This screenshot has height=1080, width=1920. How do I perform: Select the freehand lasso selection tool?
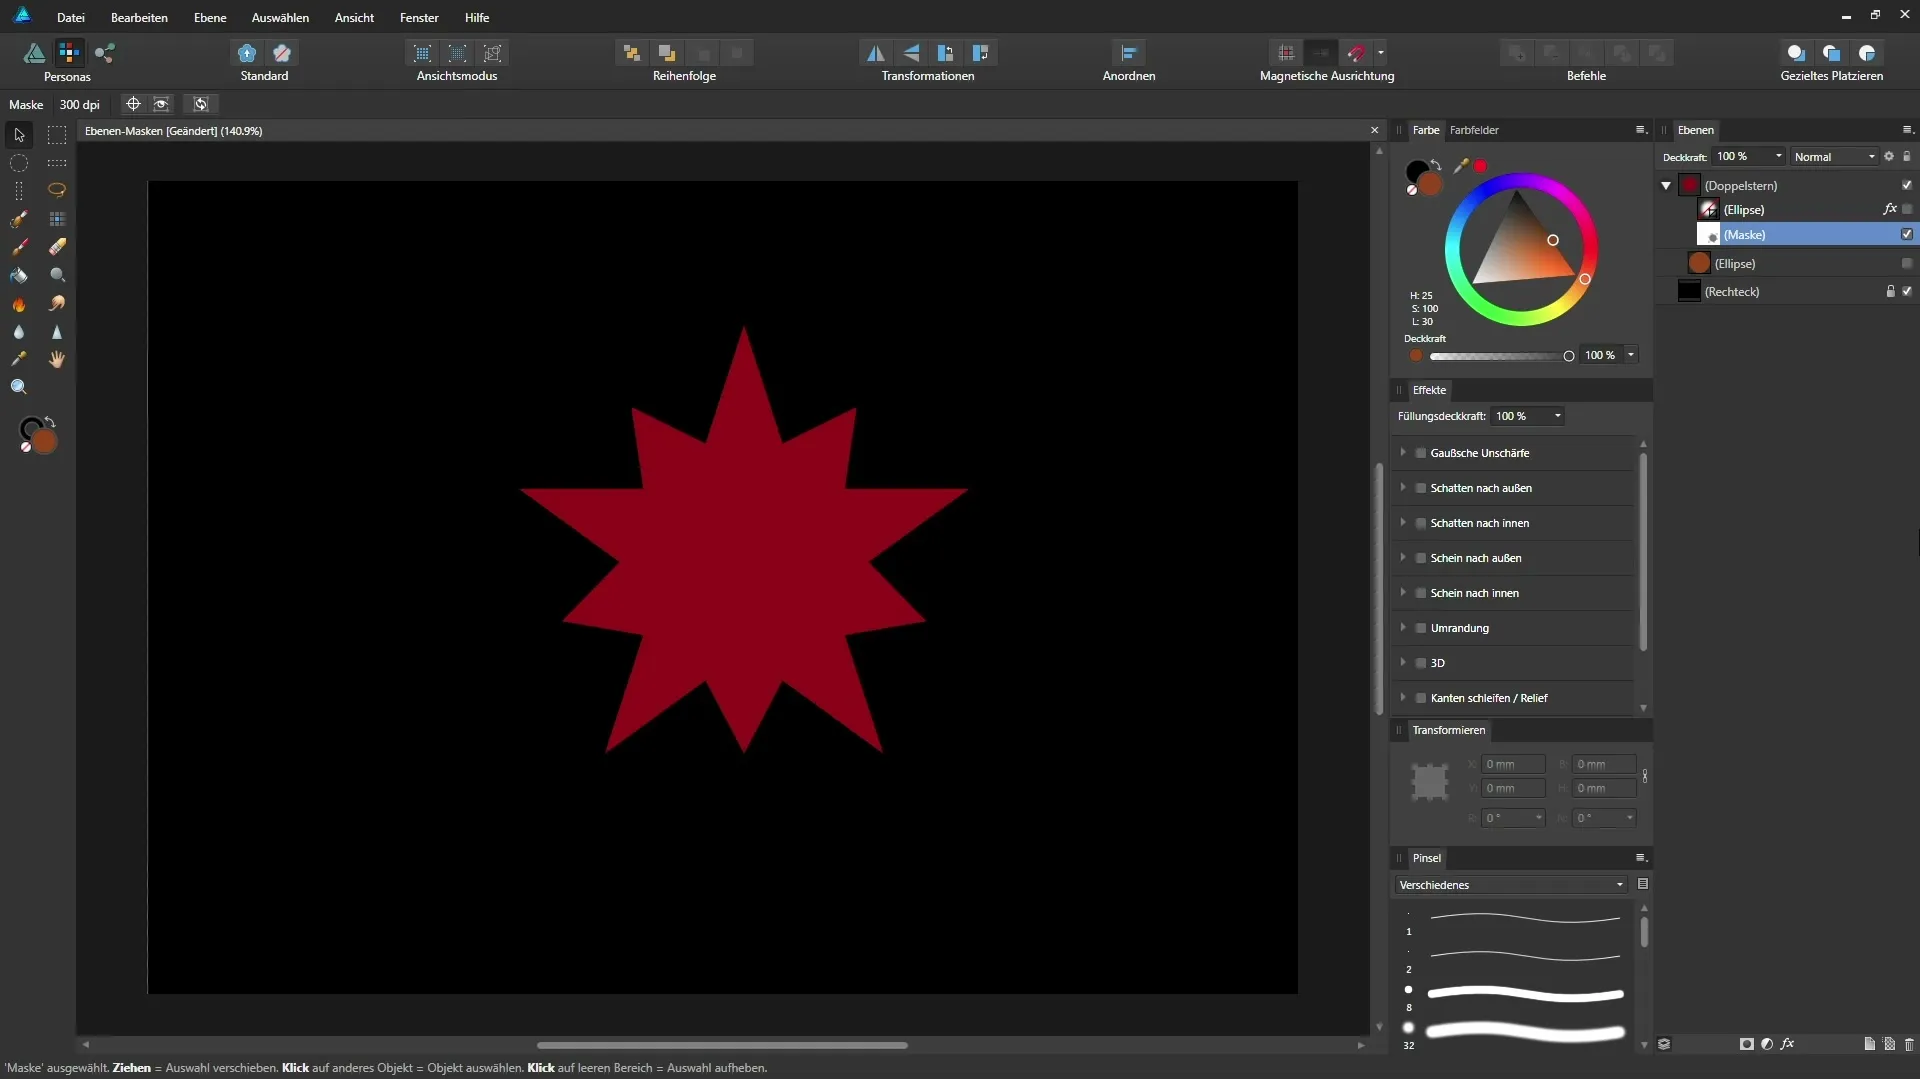[57, 190]
